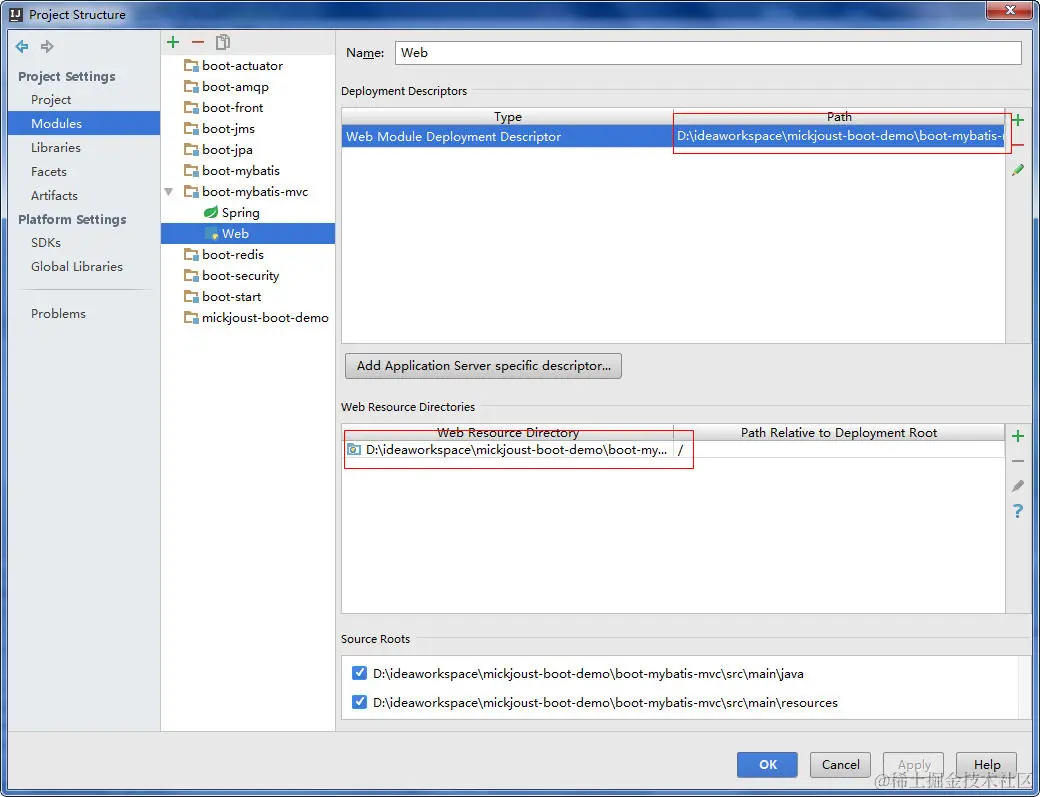Open the Global Libraries settings
Screen dimensions: 1040x797
pyautogui.click(x=77, y=267)
